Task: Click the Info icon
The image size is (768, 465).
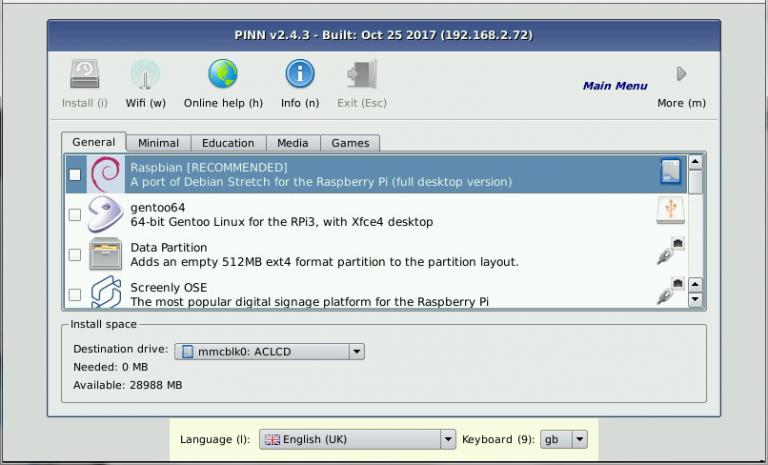Action: coord(299,75)
